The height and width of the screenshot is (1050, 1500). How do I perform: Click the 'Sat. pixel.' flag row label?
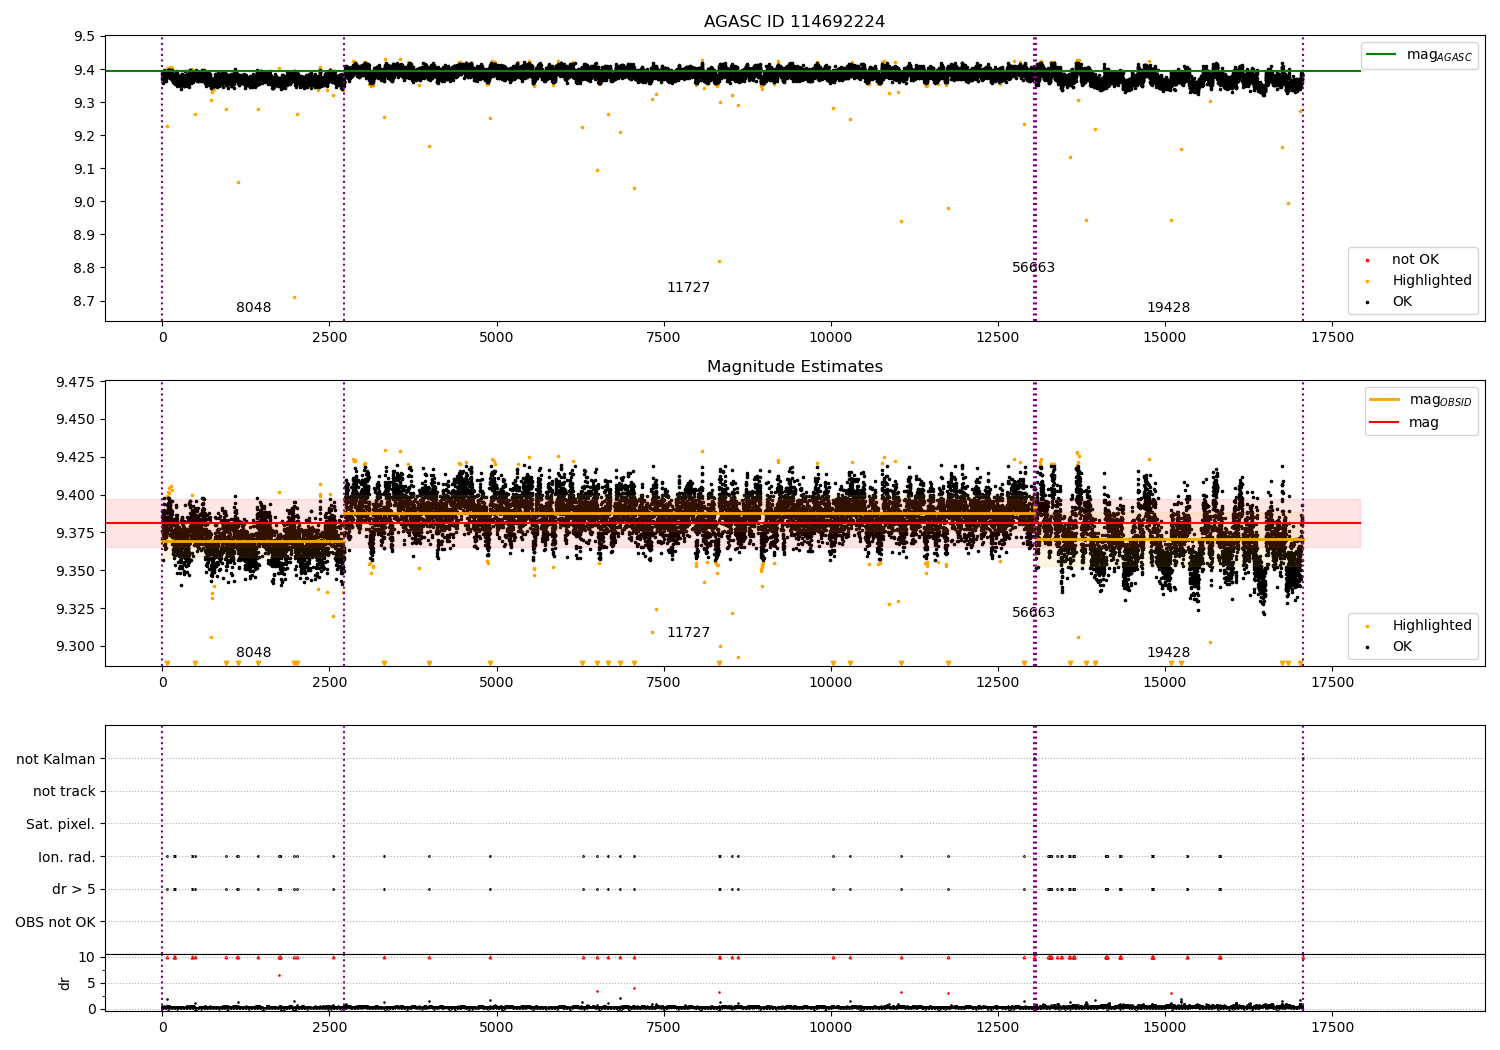tap(60, 825)
